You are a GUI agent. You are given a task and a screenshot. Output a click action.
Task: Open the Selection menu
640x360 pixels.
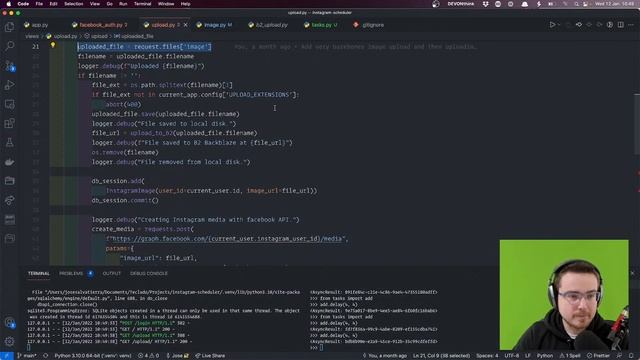pyautogui.click(x=74, y=4)
